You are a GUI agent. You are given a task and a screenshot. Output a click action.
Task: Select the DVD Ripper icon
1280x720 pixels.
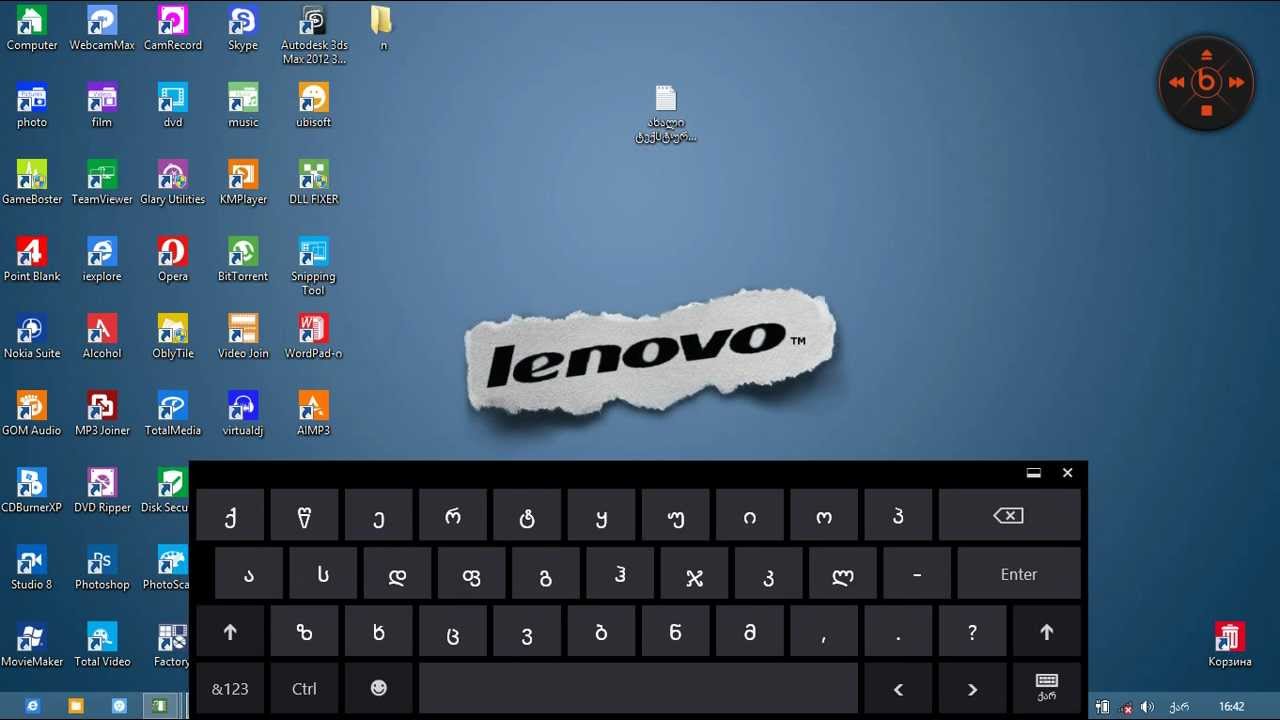[102, 490]
